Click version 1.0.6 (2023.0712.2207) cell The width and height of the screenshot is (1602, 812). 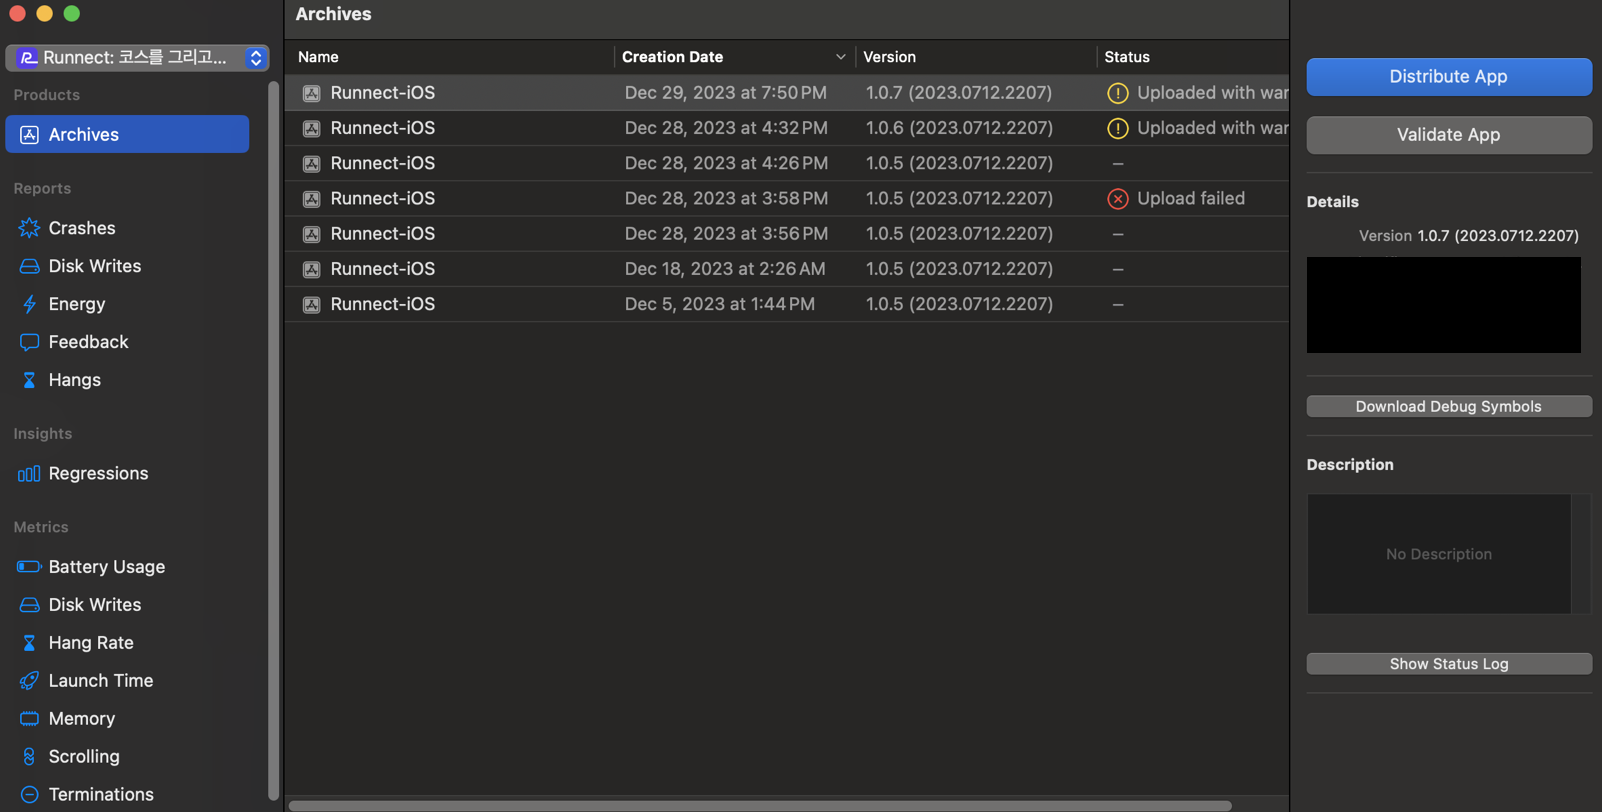pyautogui.click(x=959, y=128)
